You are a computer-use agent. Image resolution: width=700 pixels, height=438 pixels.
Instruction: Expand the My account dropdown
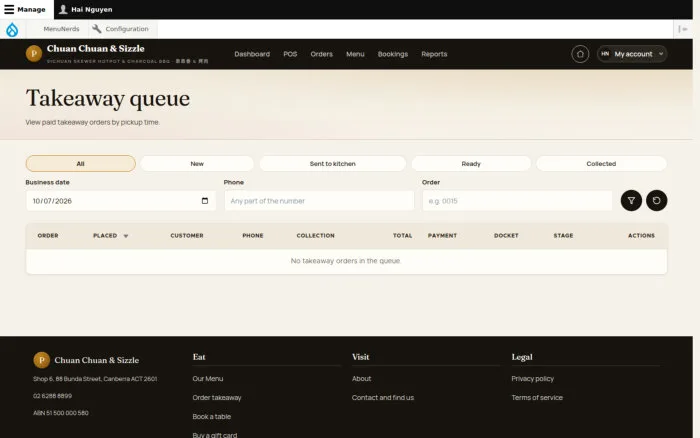[x=632, y=54]
